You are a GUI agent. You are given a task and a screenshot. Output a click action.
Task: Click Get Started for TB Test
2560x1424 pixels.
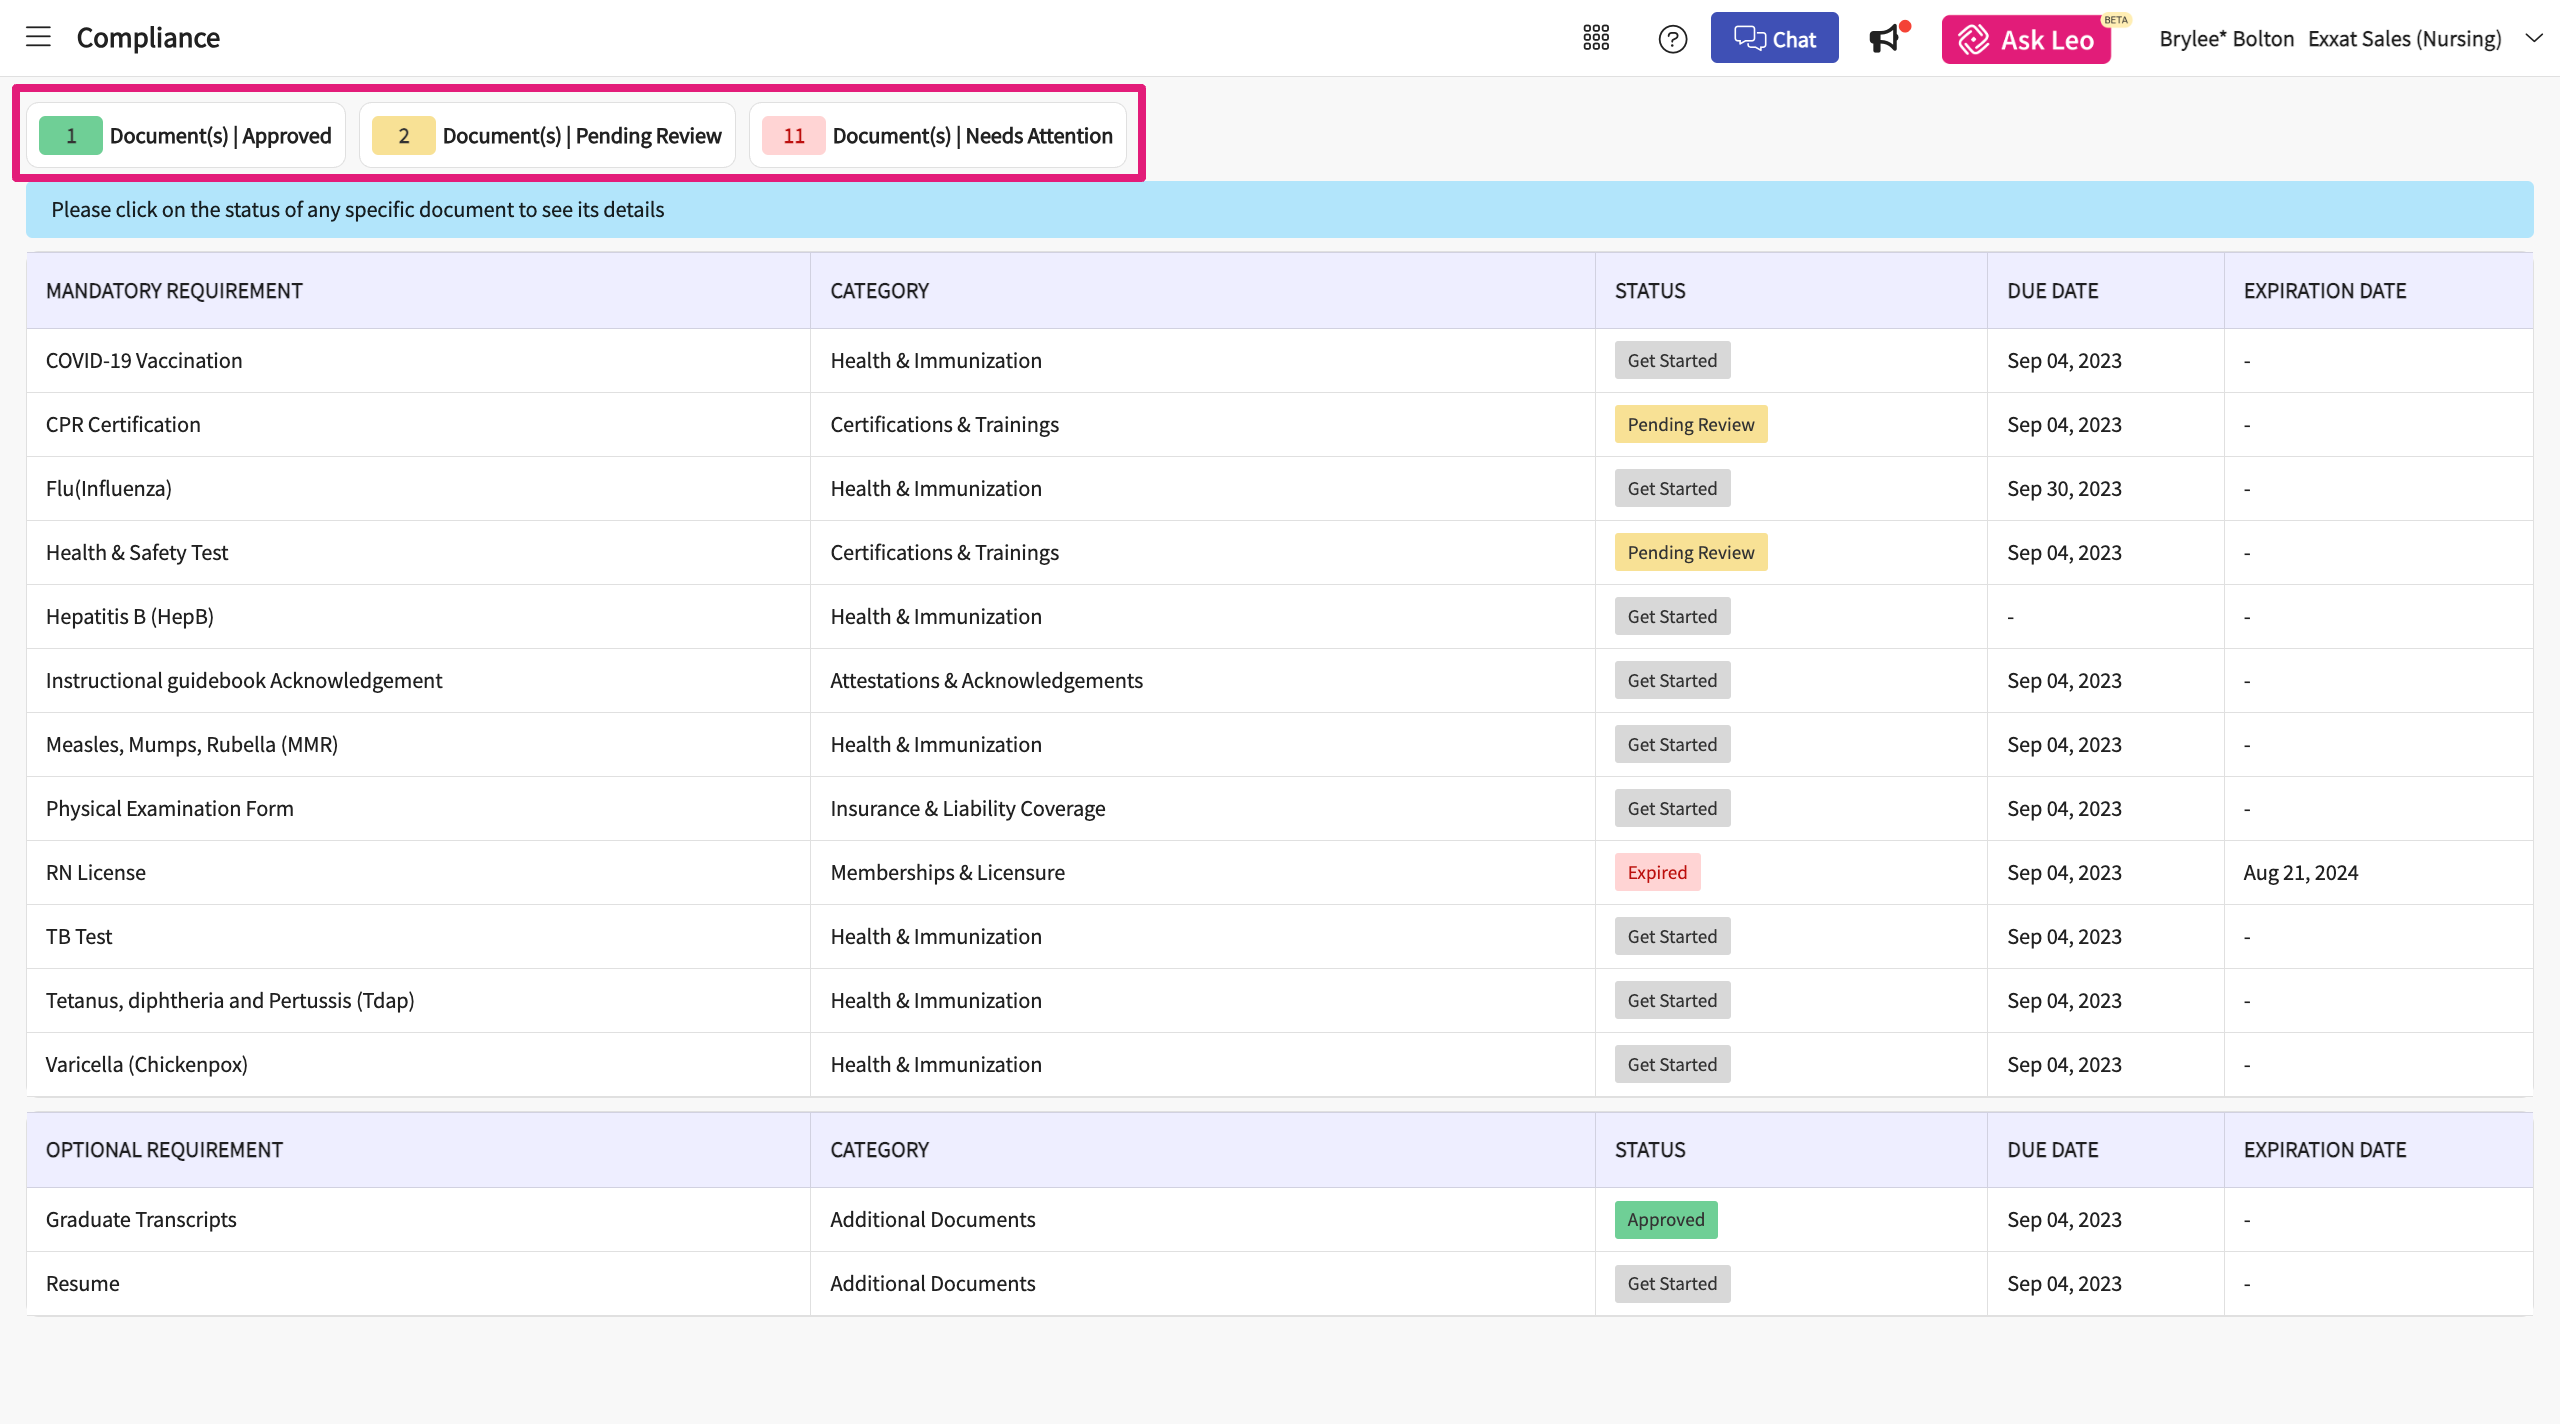[x=1672, y=937]
